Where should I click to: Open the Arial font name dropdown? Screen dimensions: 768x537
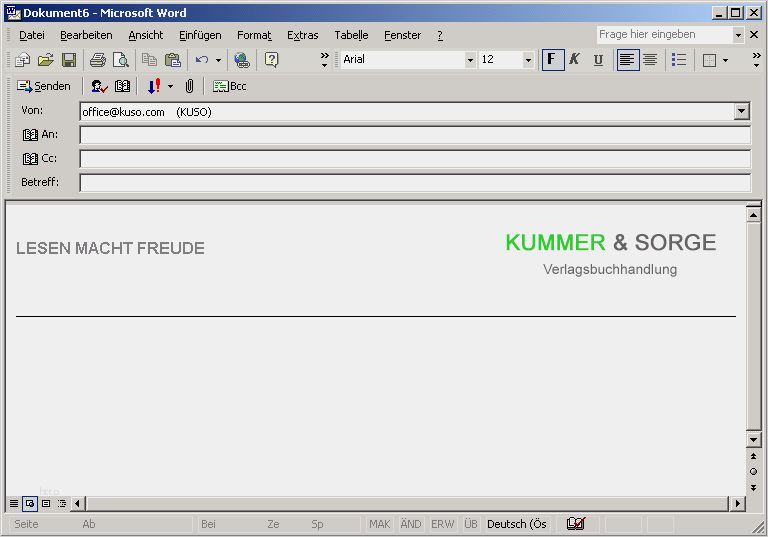470,60
